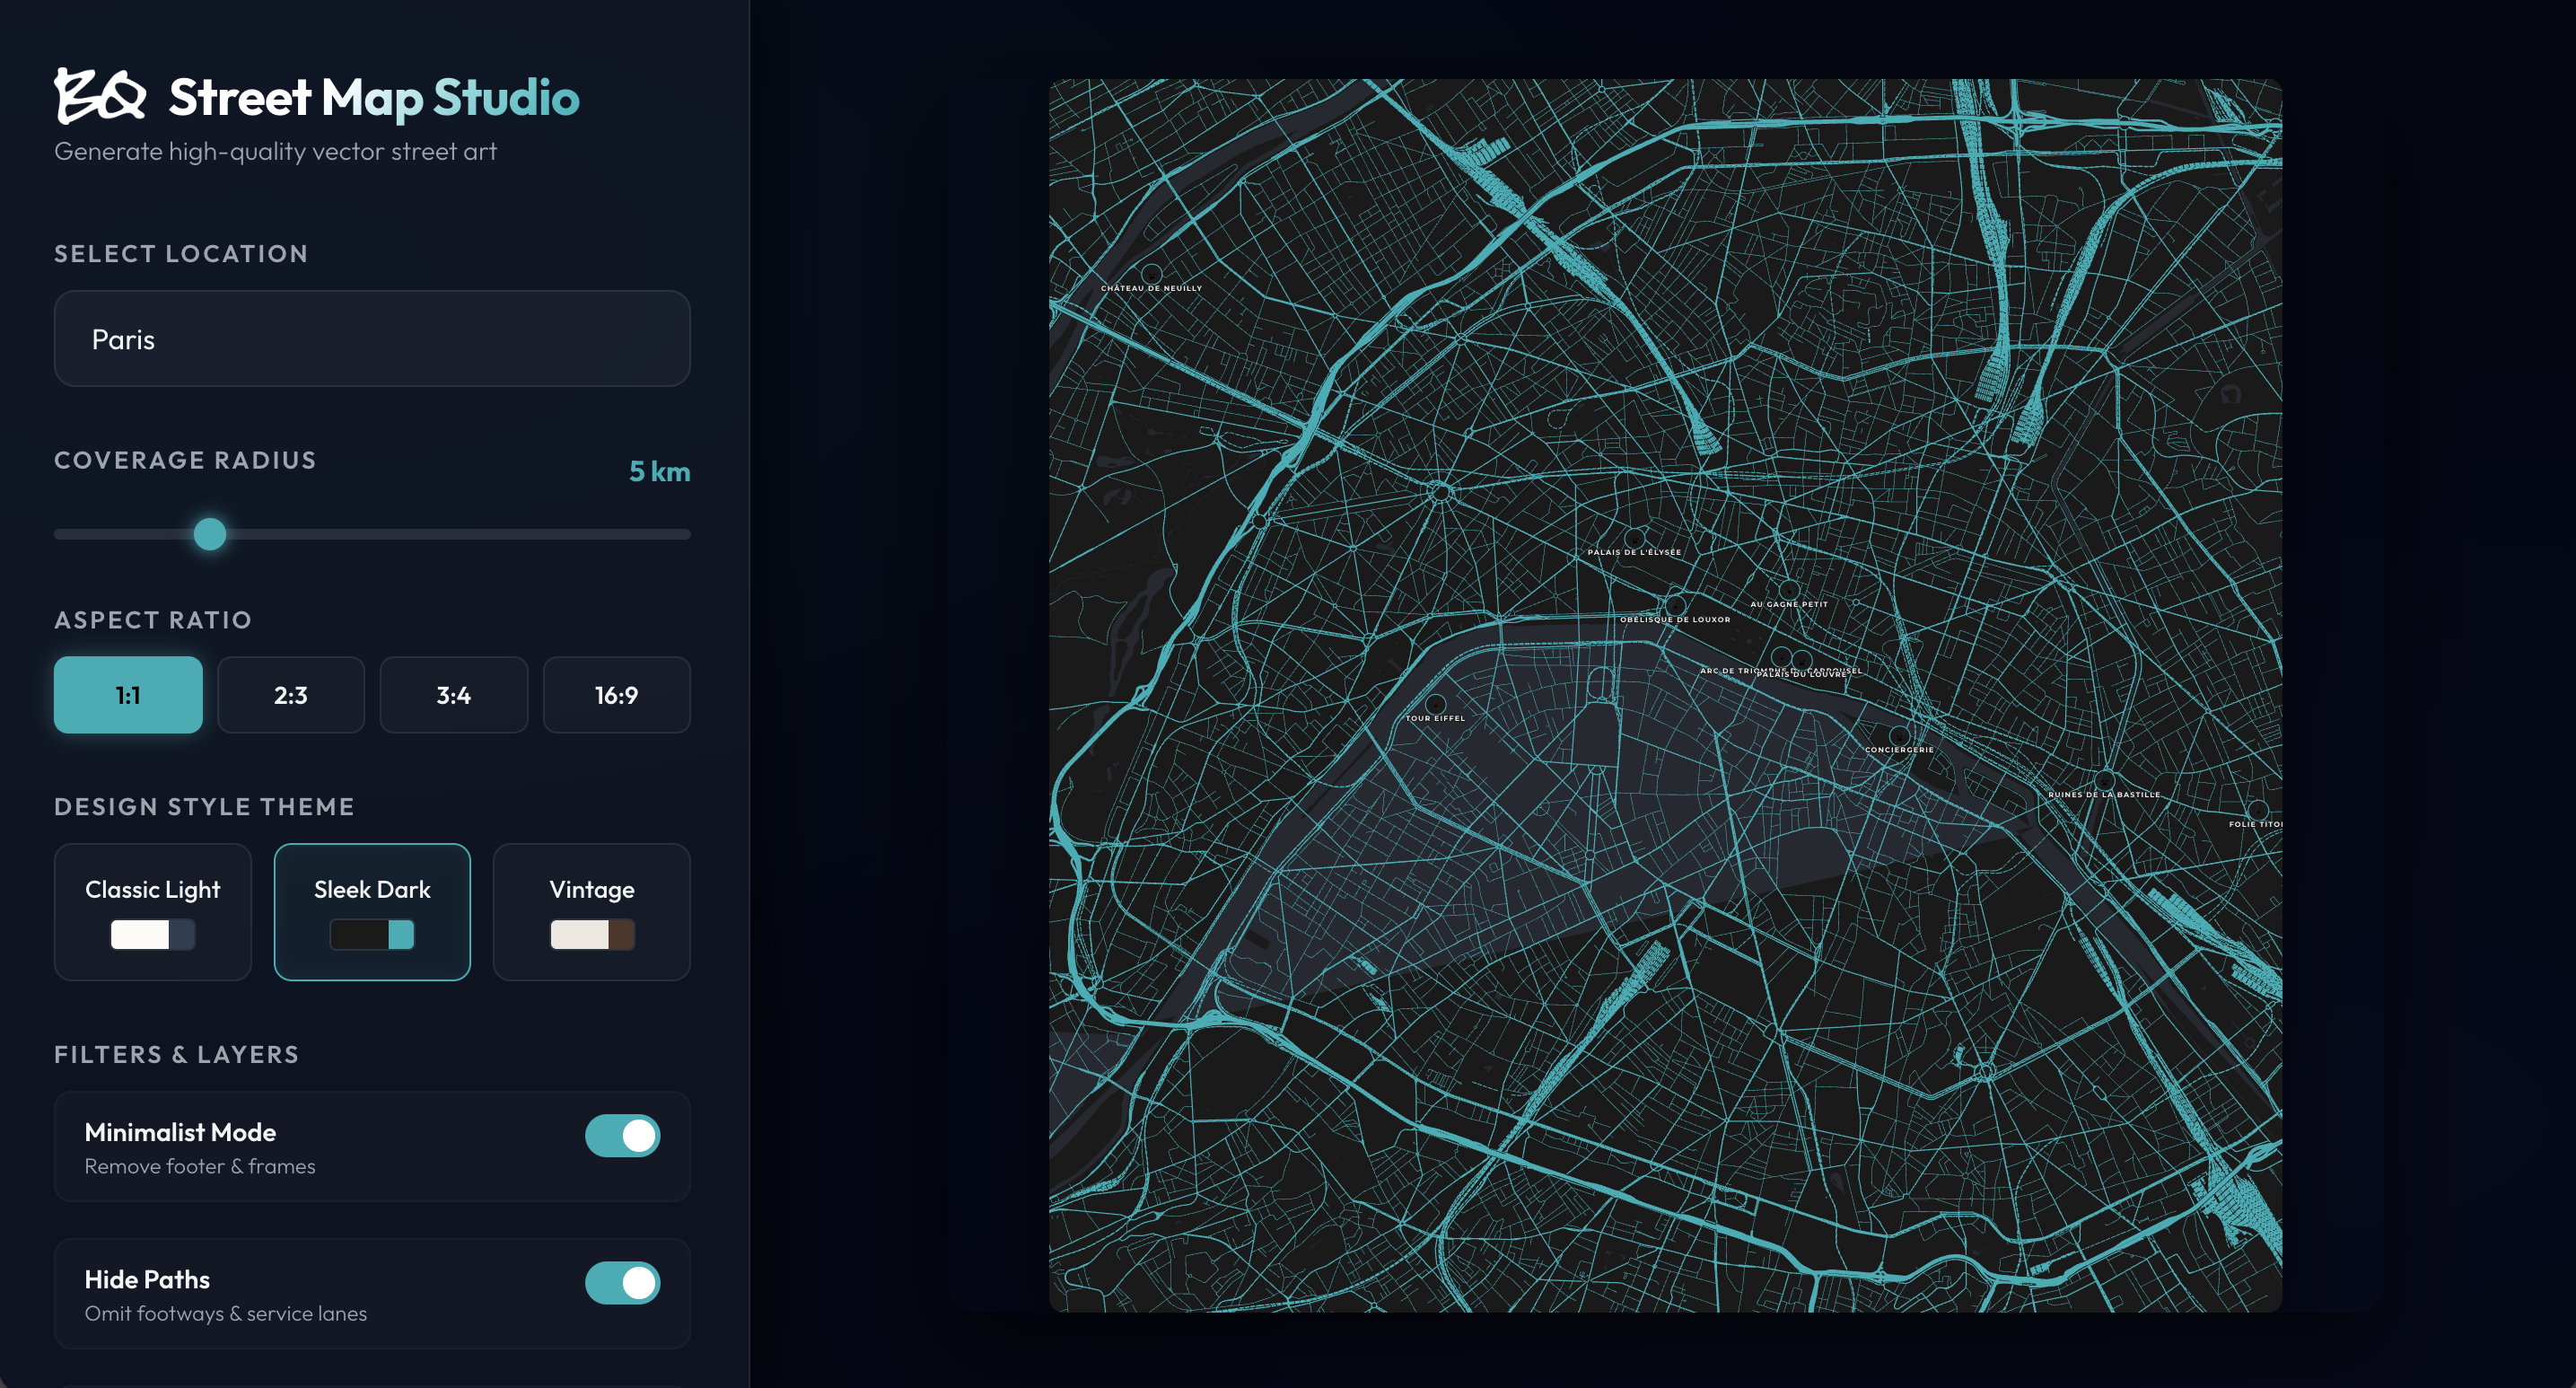Image resolution: width=2576 pixels, height=1388 pixels.
Task: Click the coverage radius slider handle
Action: 210,534
